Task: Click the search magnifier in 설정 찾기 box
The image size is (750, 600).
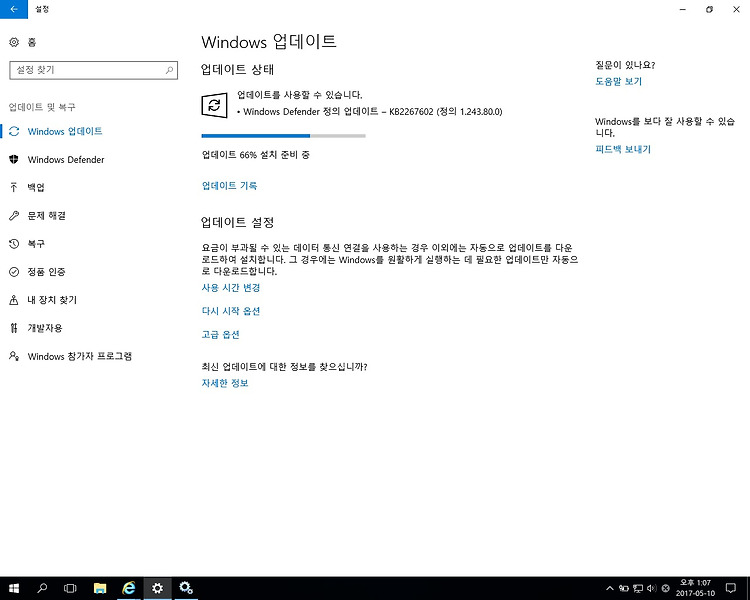Action: tap(169, 70)
